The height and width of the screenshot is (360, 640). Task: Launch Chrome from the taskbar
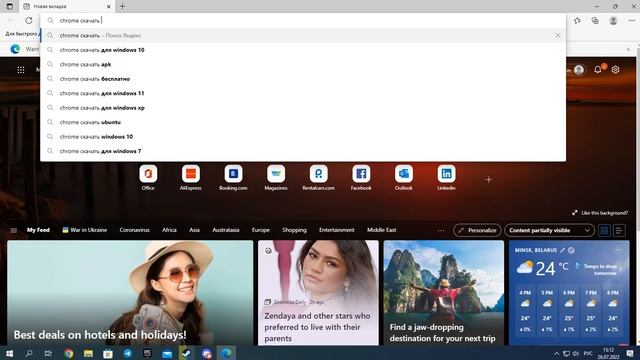coord(69,353)
